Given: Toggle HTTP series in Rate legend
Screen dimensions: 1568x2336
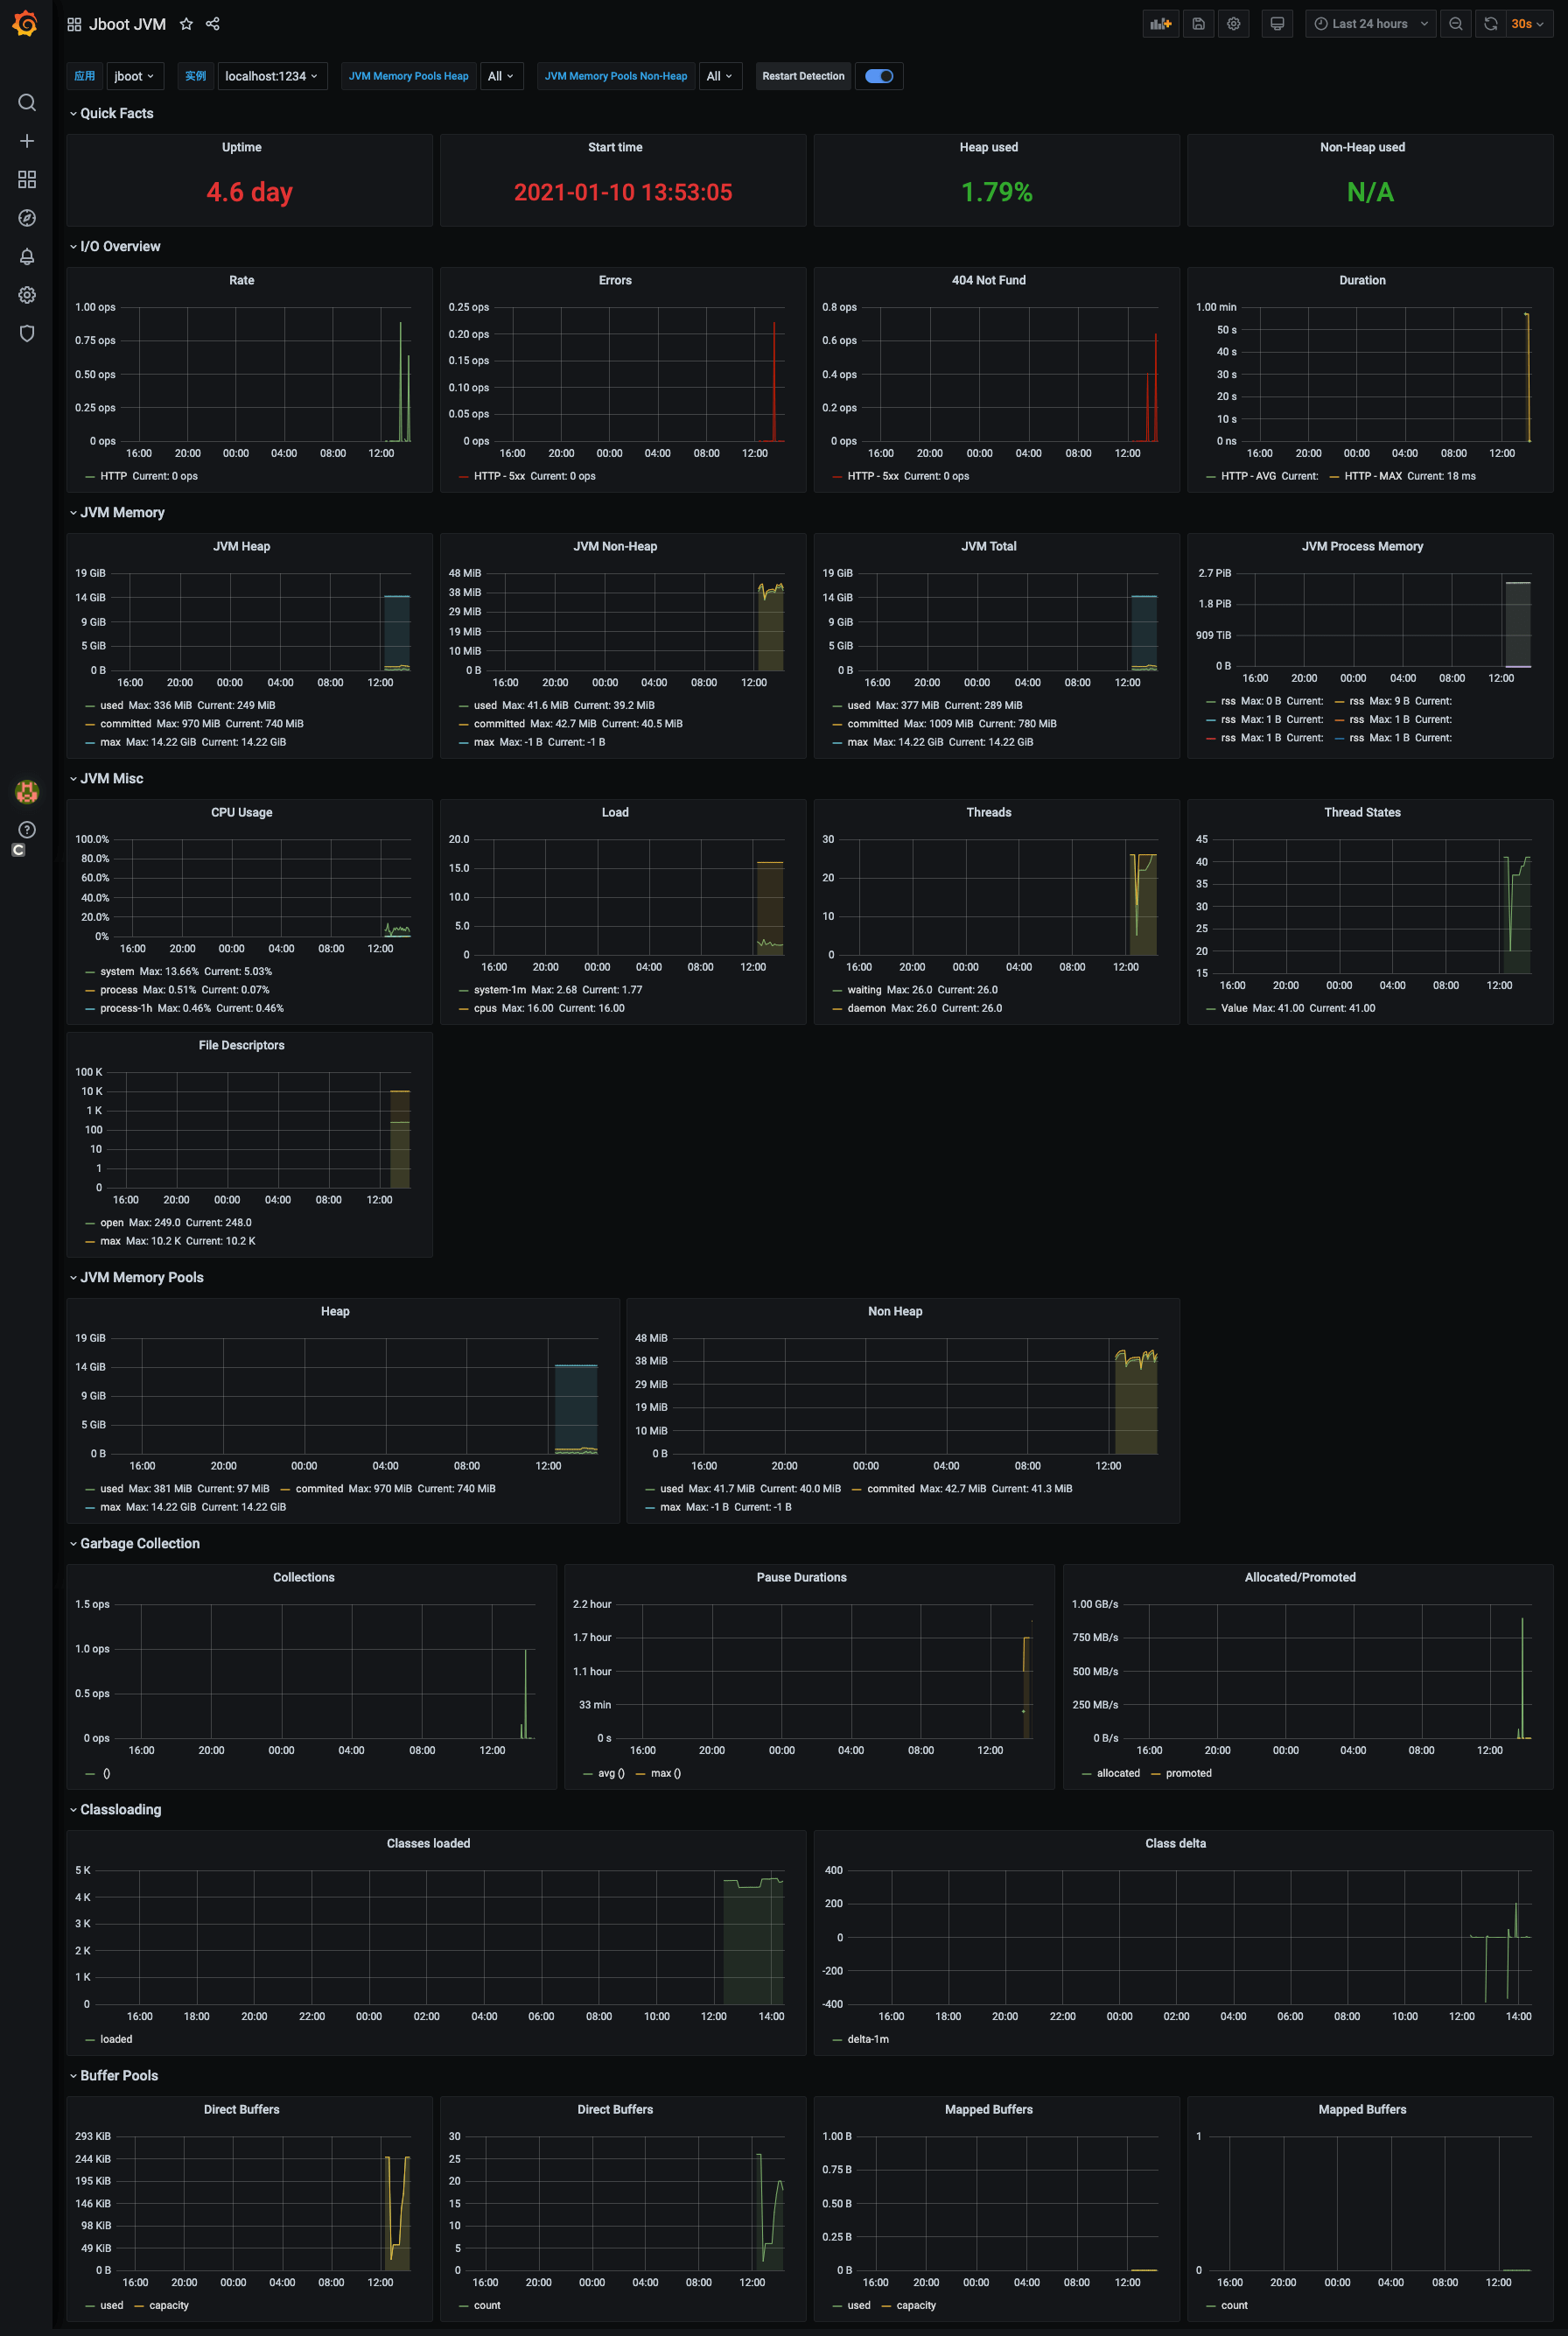Looking at the screenshot, I should [112, 476].
